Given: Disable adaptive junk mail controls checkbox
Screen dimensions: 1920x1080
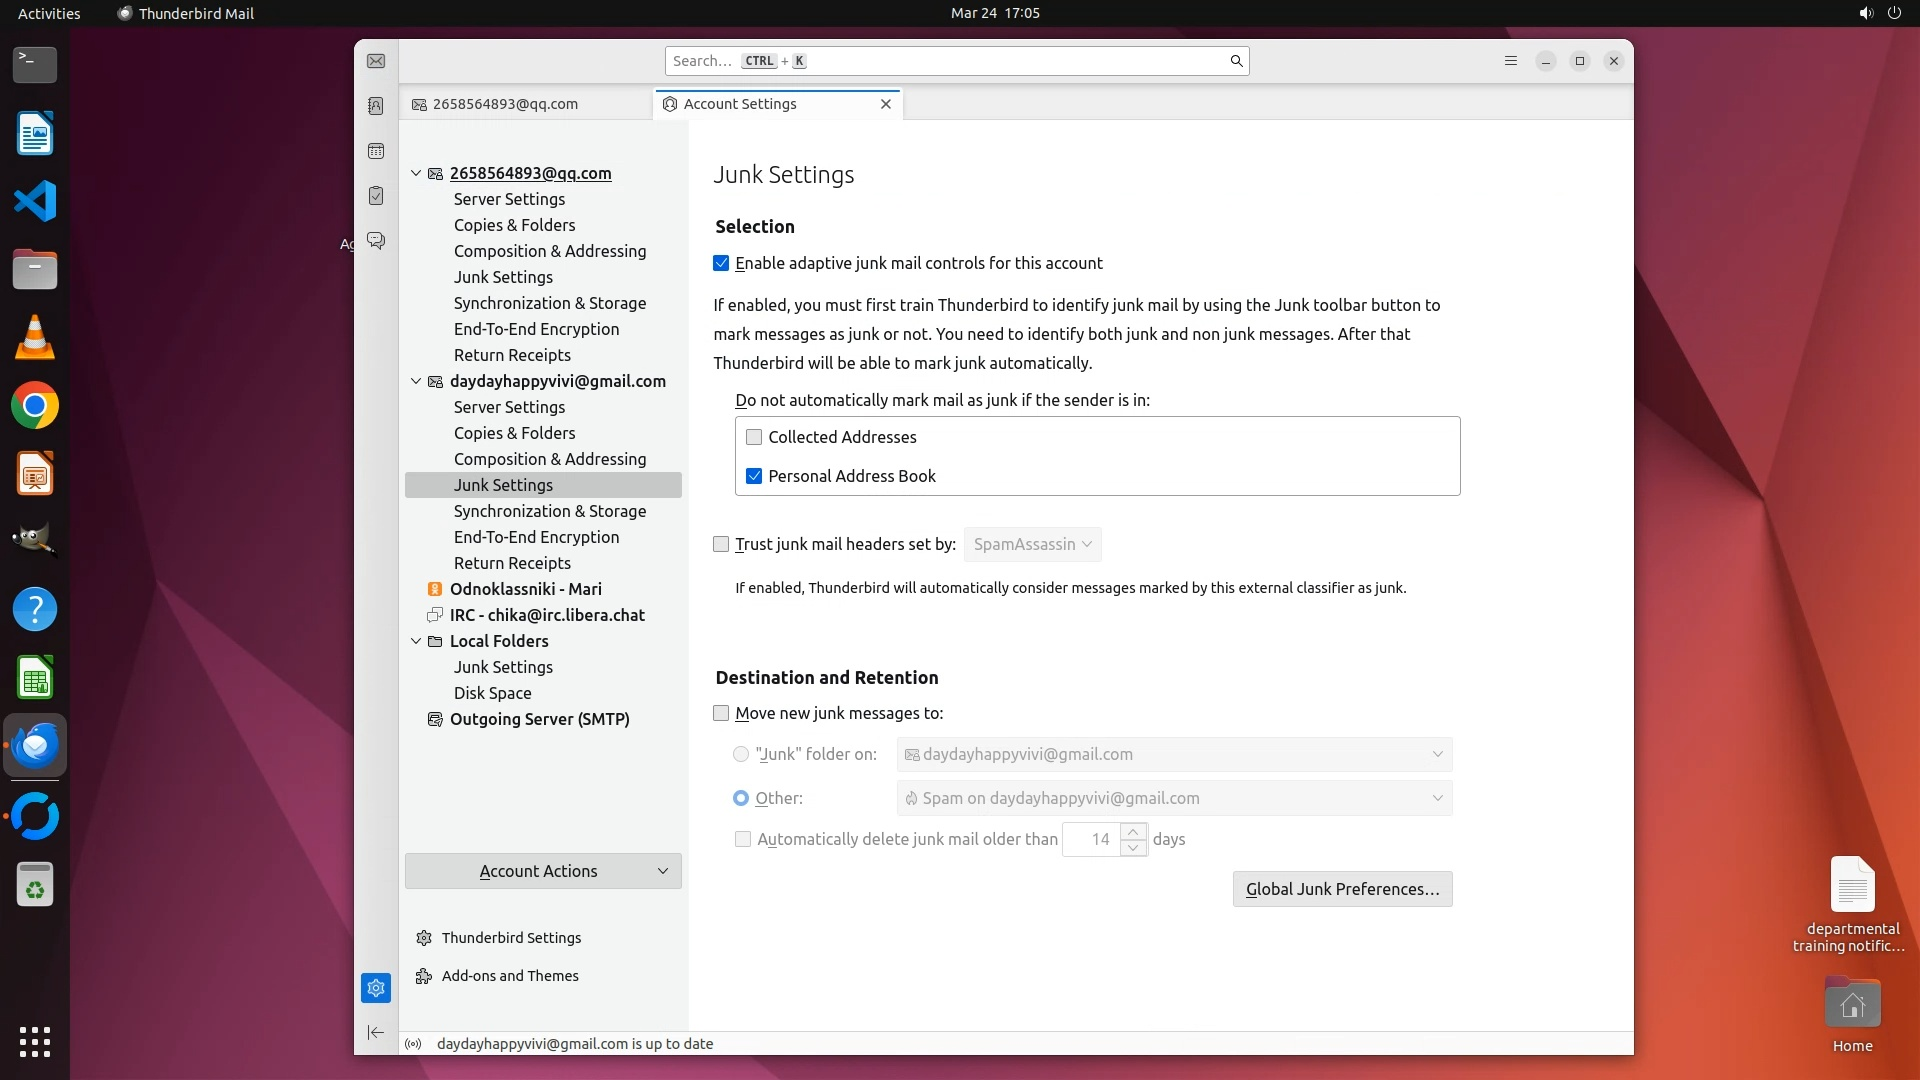Looking at the screenshot, I should pos(721,263).
